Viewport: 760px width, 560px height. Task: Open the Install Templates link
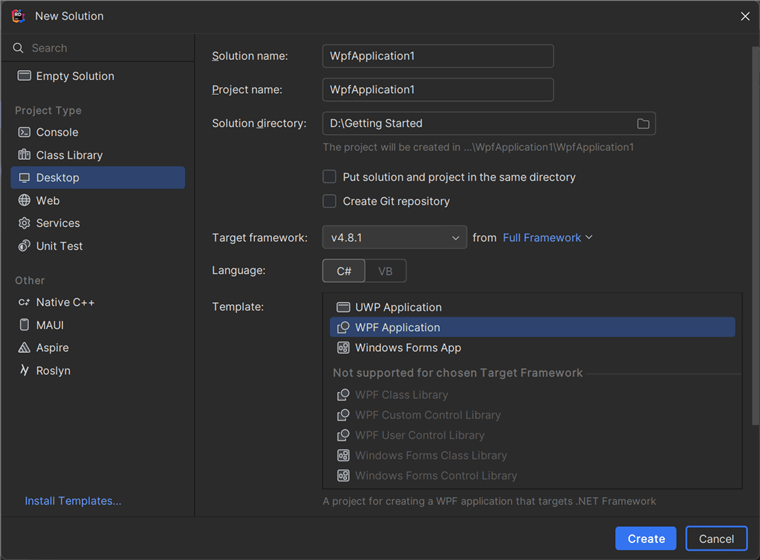point(73,501)
